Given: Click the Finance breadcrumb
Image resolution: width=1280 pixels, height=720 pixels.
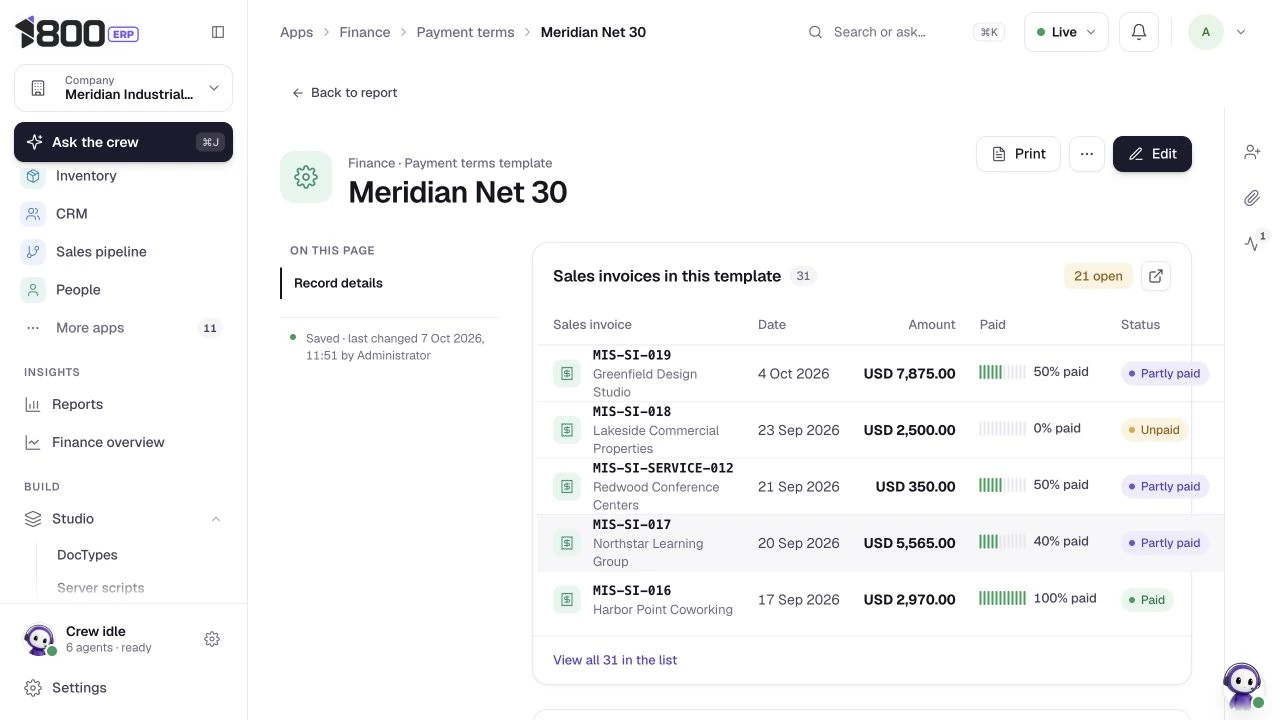Looking at the screenshot, I should coord(365,32).
